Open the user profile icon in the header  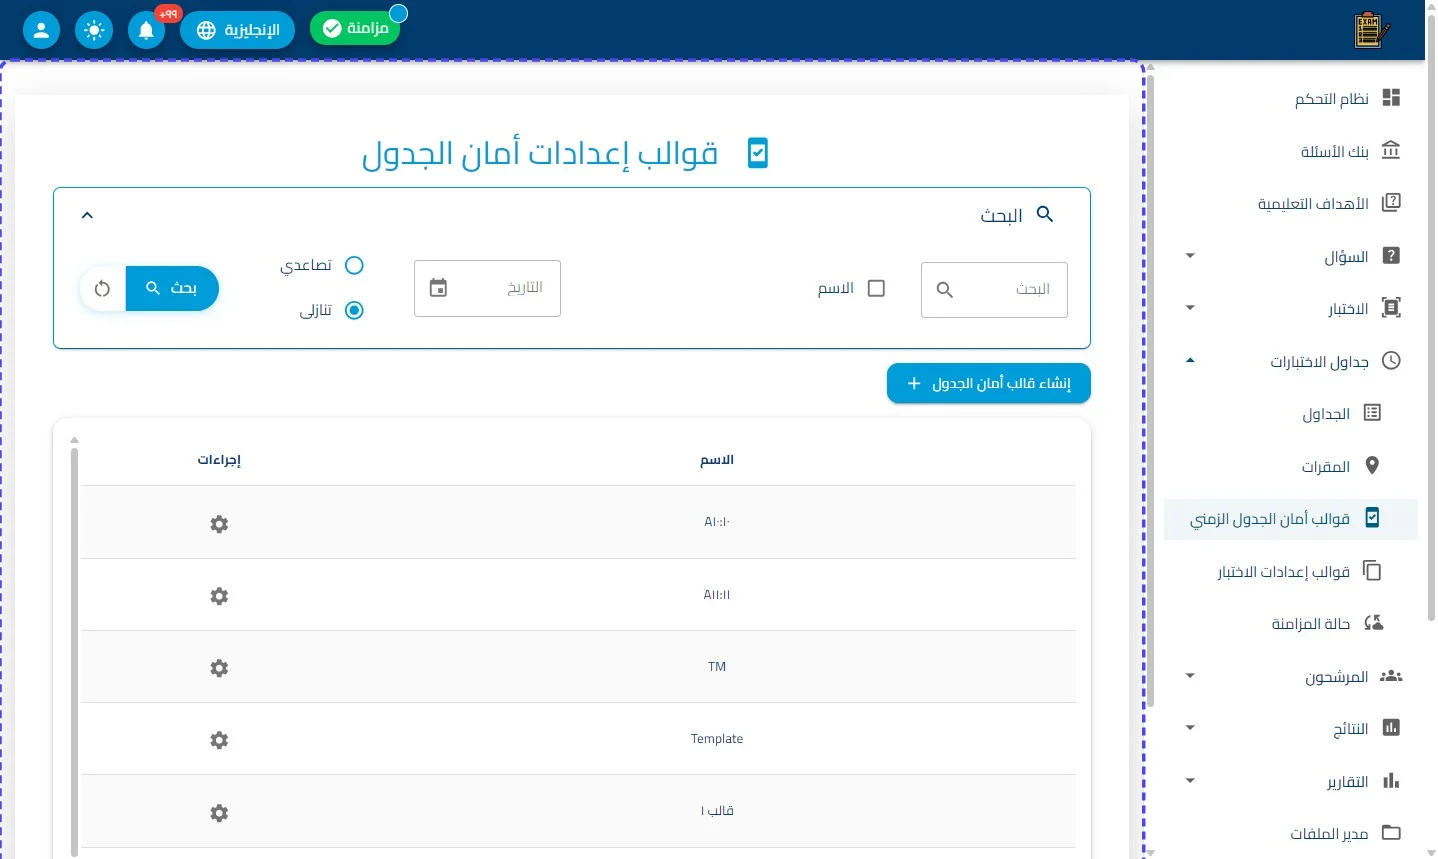point(41,30)
